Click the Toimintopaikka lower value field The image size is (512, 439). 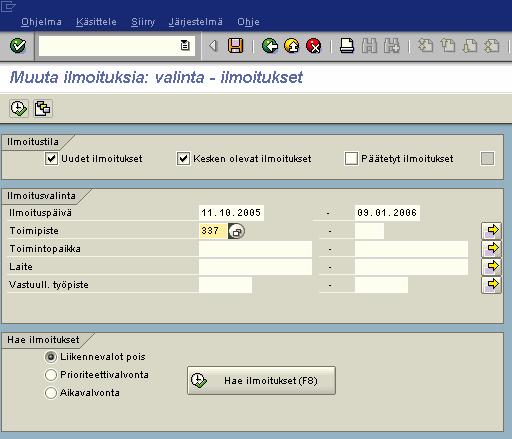coord(255,249)
